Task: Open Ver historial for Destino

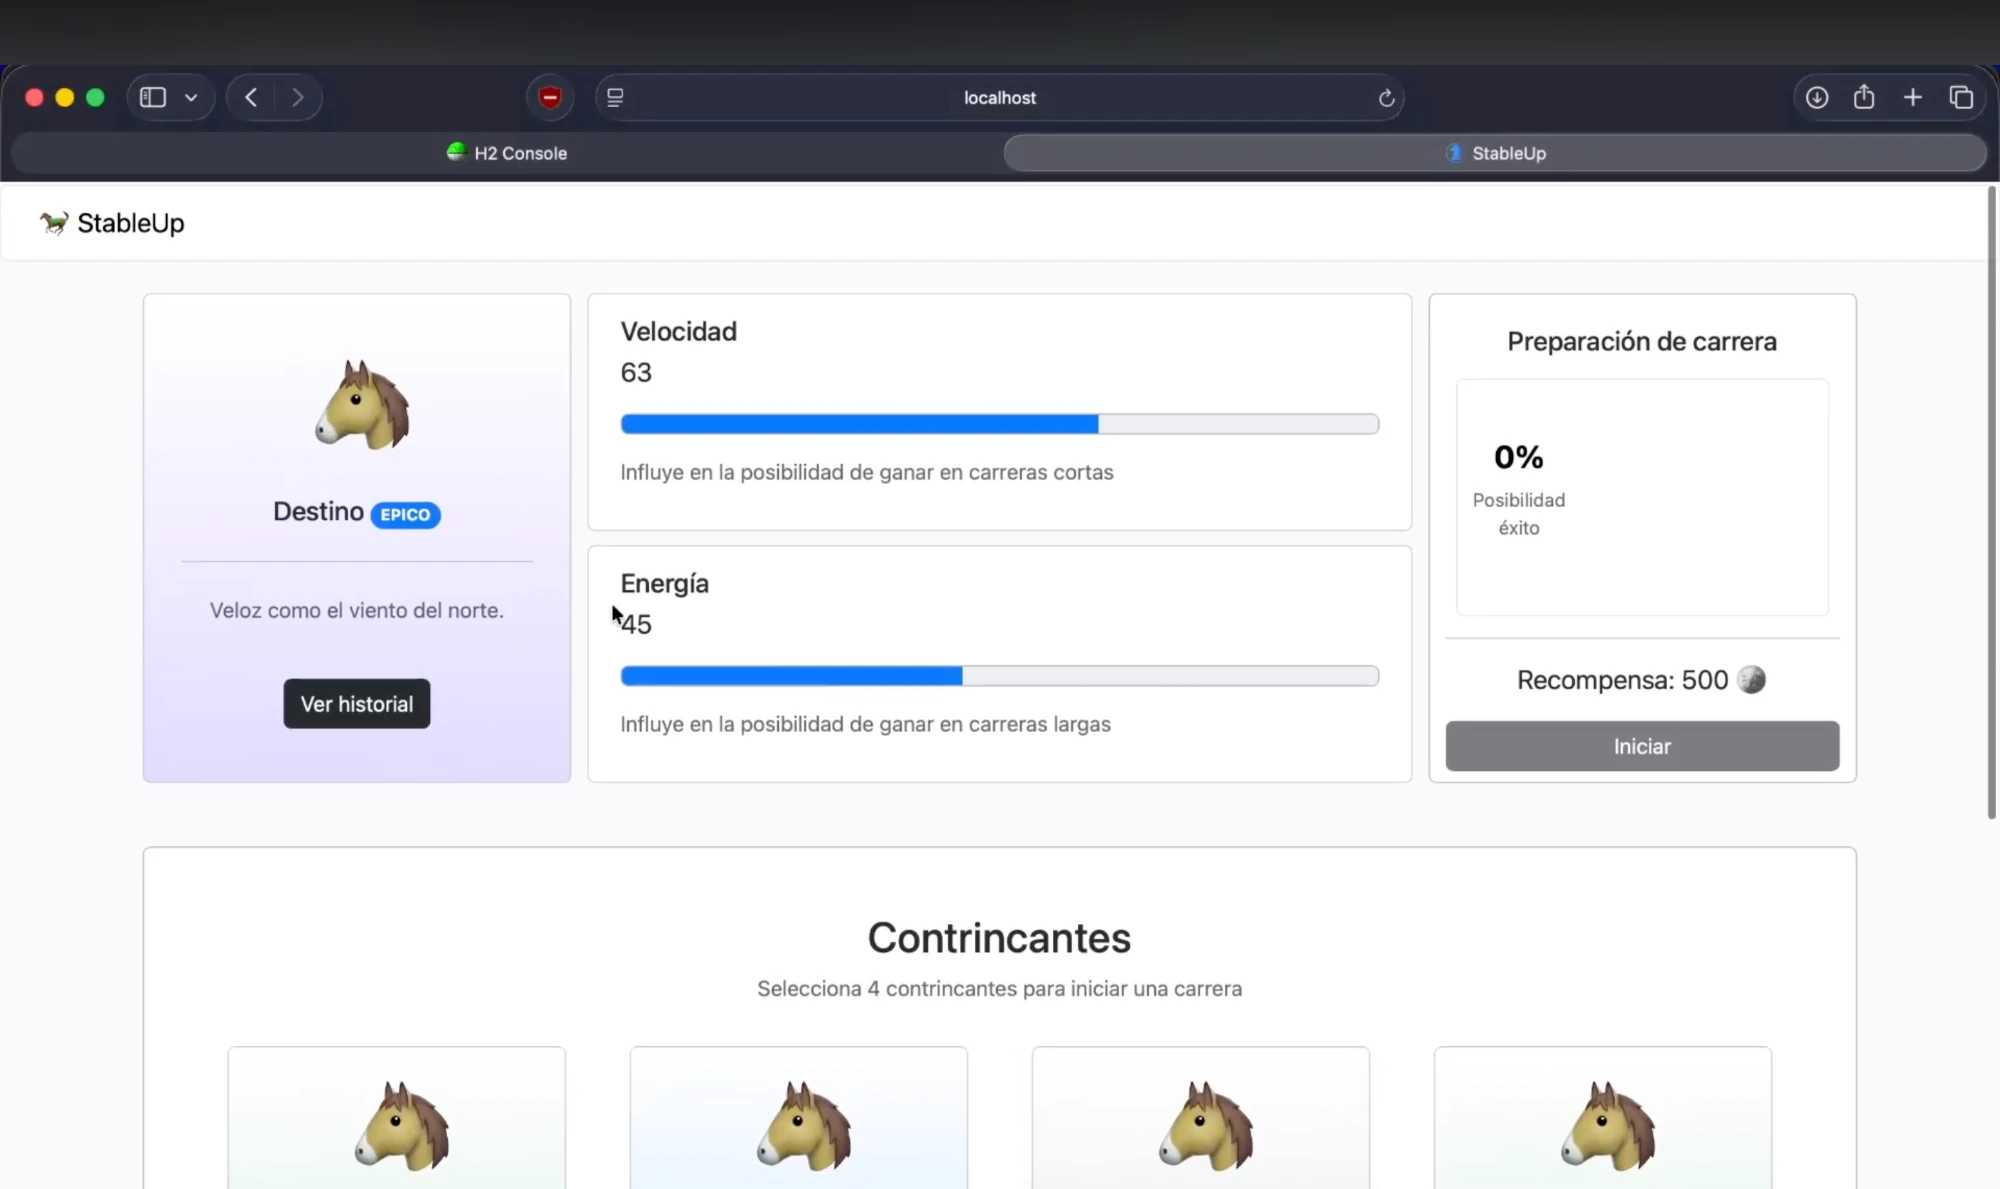Action: [357, 704]
